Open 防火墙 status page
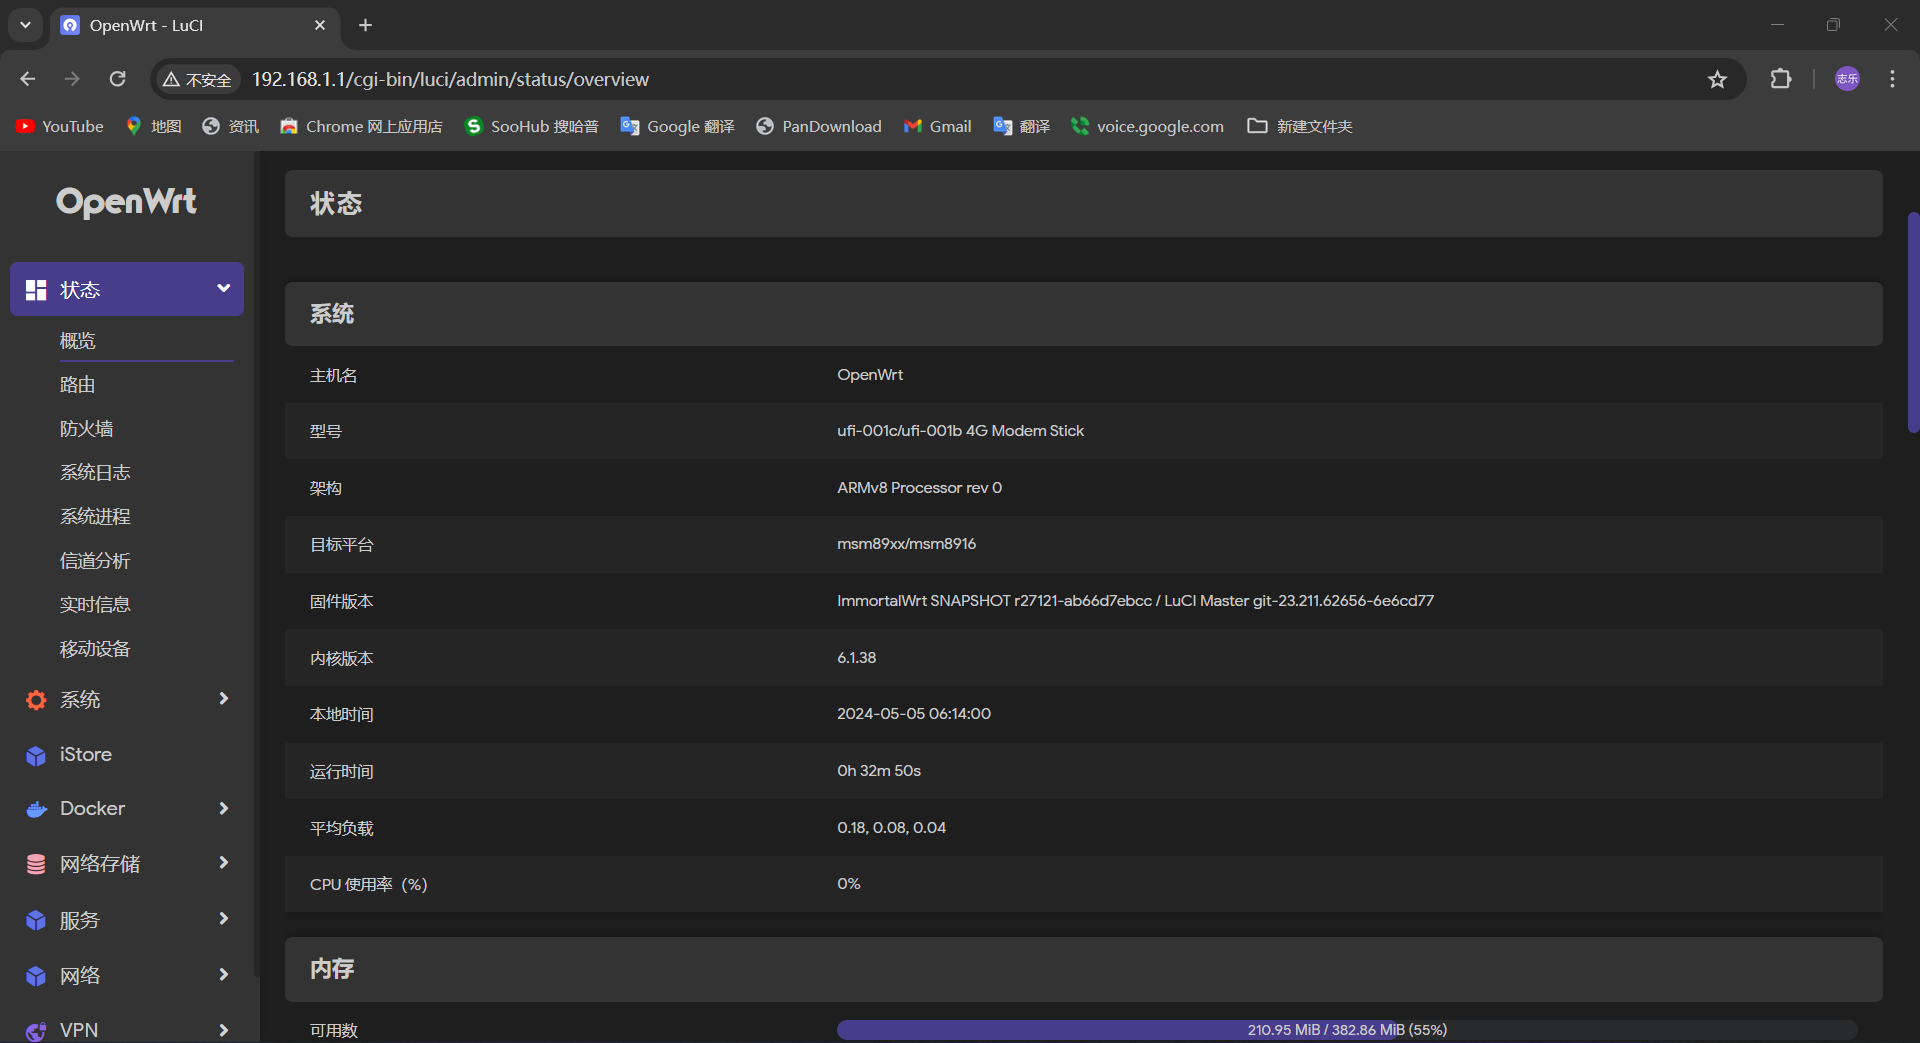Viewport: 1920px width, 1043px height. pos(87,429)
